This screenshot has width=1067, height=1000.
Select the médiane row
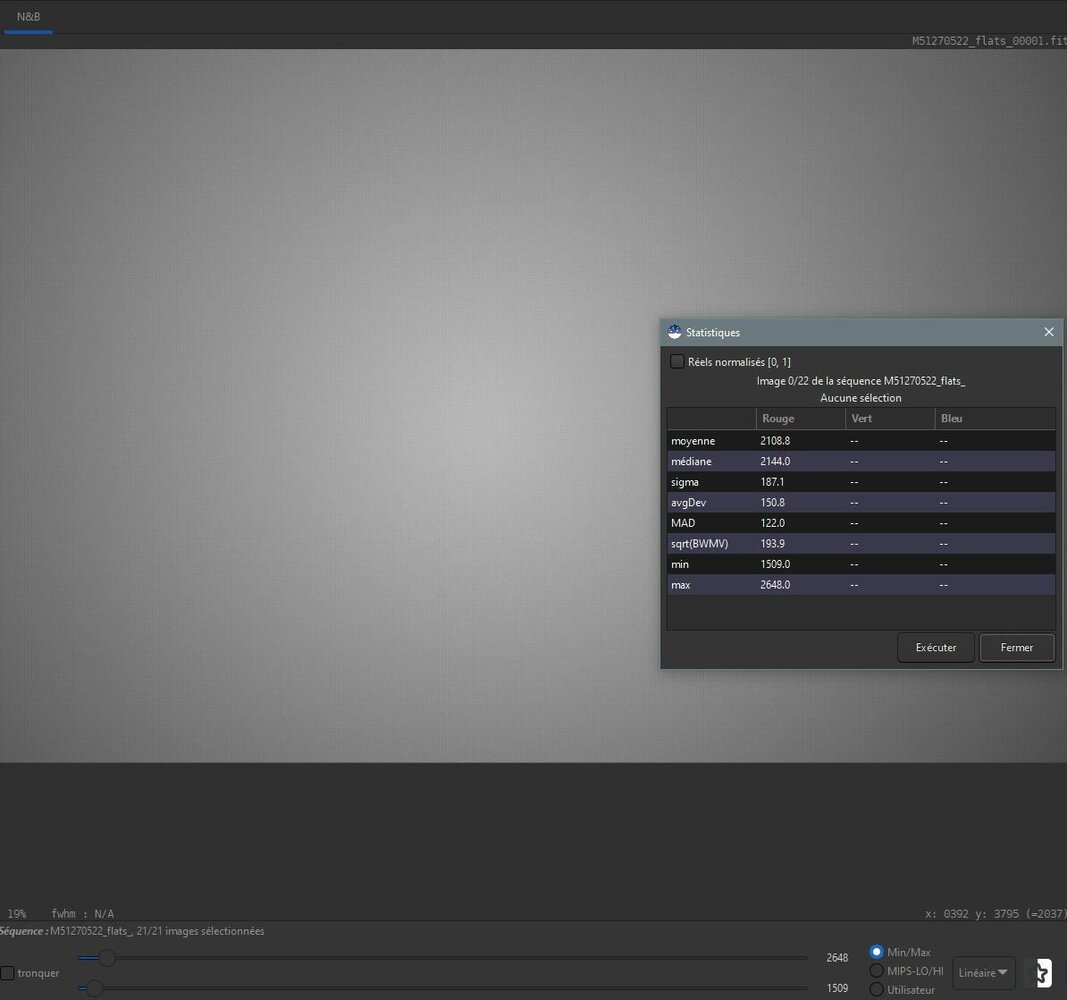click(x=861, y=461)
